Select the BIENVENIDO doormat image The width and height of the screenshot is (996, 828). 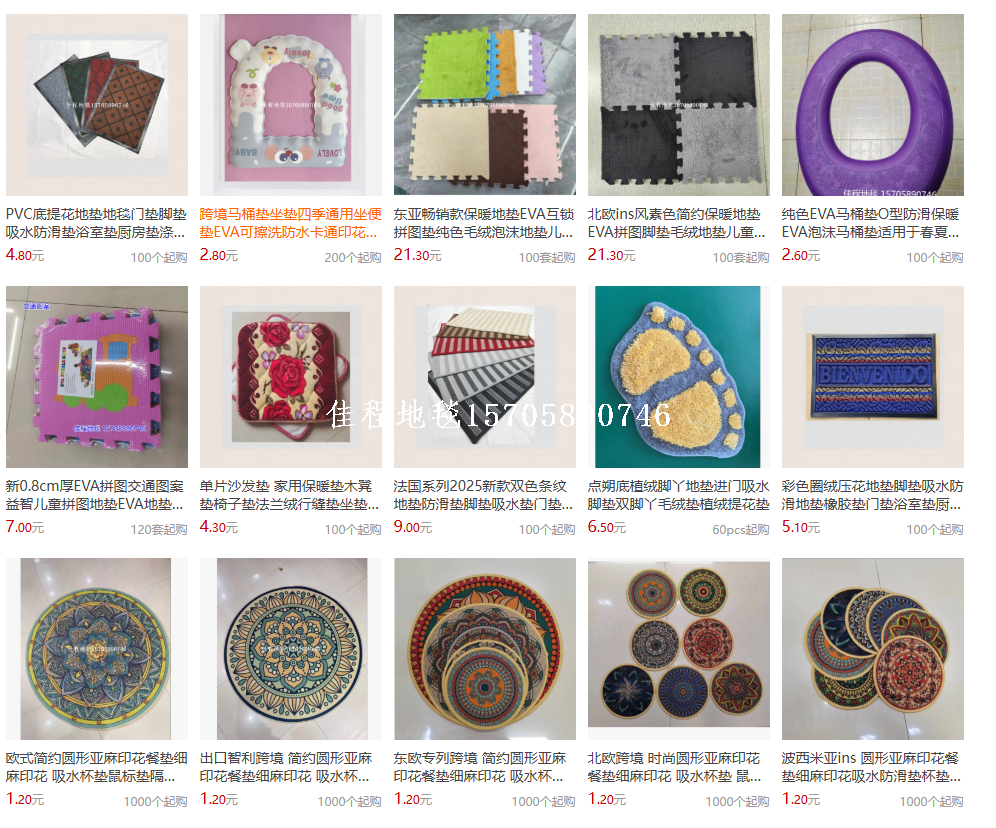tap(872, 377)
